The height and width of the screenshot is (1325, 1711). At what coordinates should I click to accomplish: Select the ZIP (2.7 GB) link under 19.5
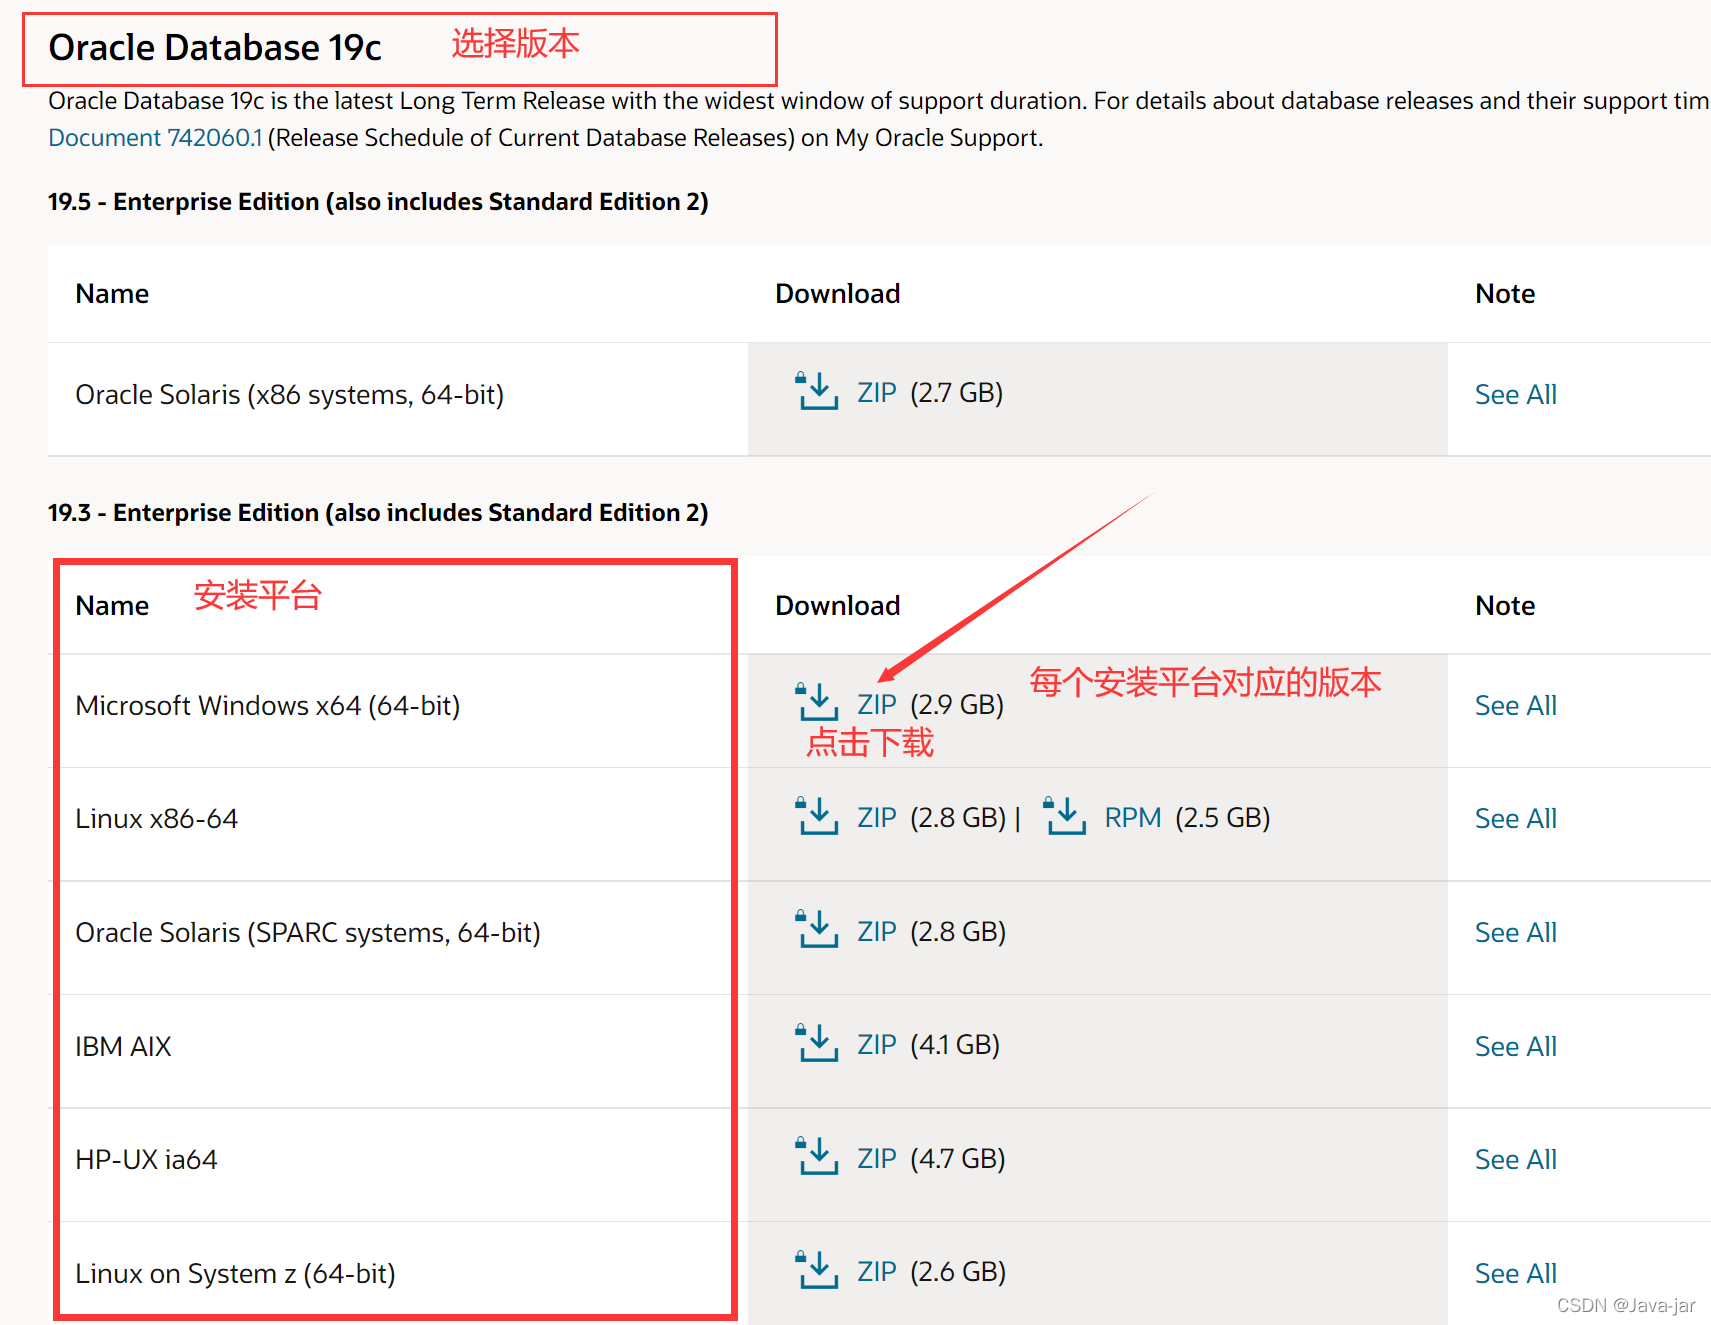(x=876, y=392)
